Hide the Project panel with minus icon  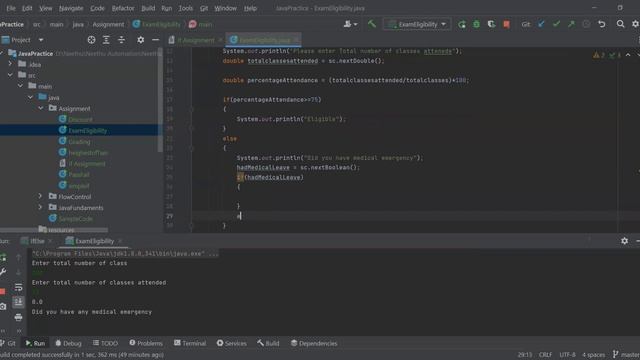click(x=155, y=40)
